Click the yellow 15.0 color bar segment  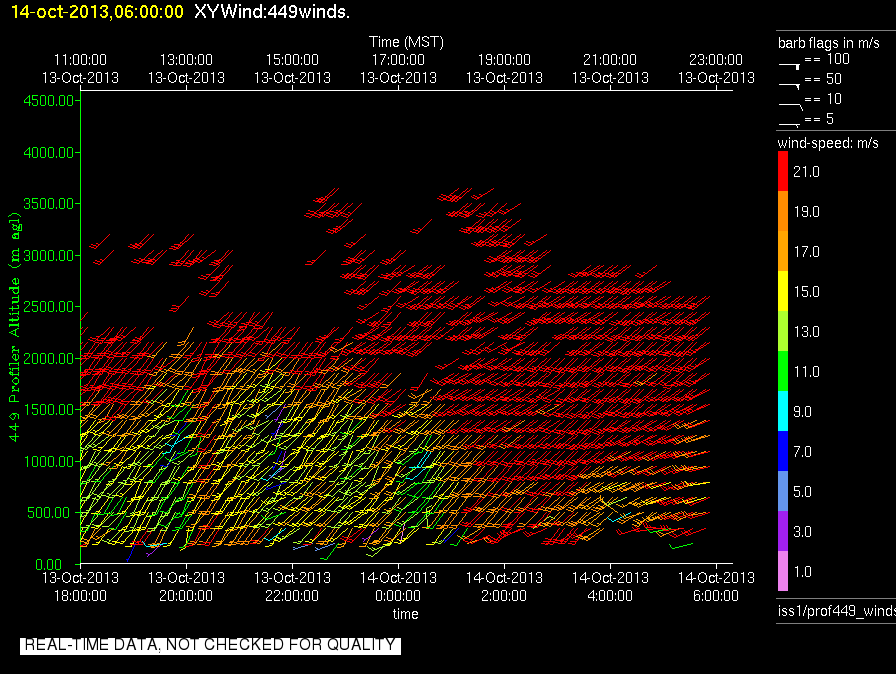(x=783, y=291)
